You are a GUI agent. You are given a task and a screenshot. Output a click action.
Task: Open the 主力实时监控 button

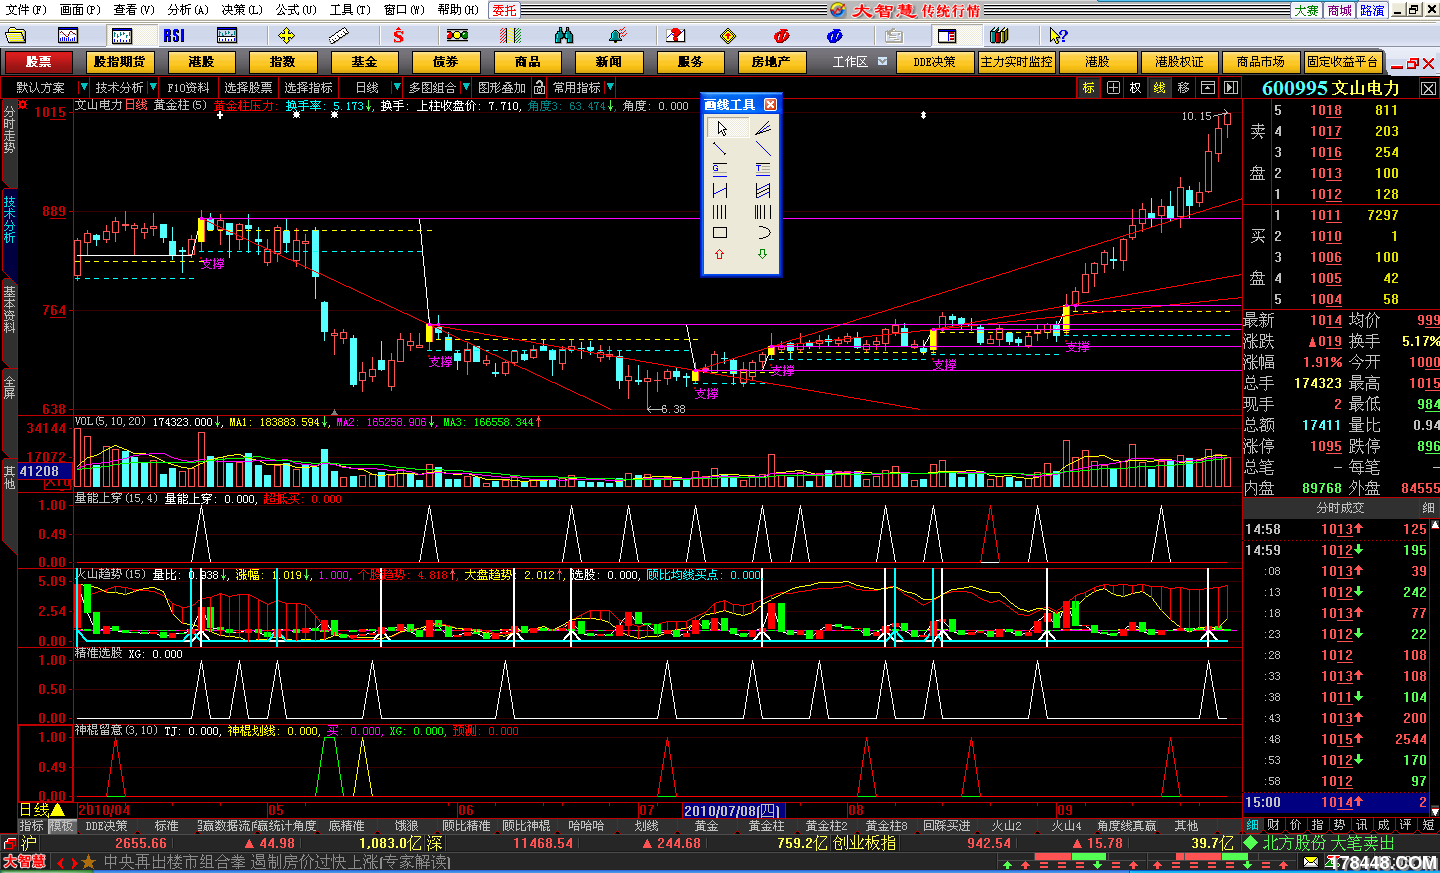[1016, 62]
